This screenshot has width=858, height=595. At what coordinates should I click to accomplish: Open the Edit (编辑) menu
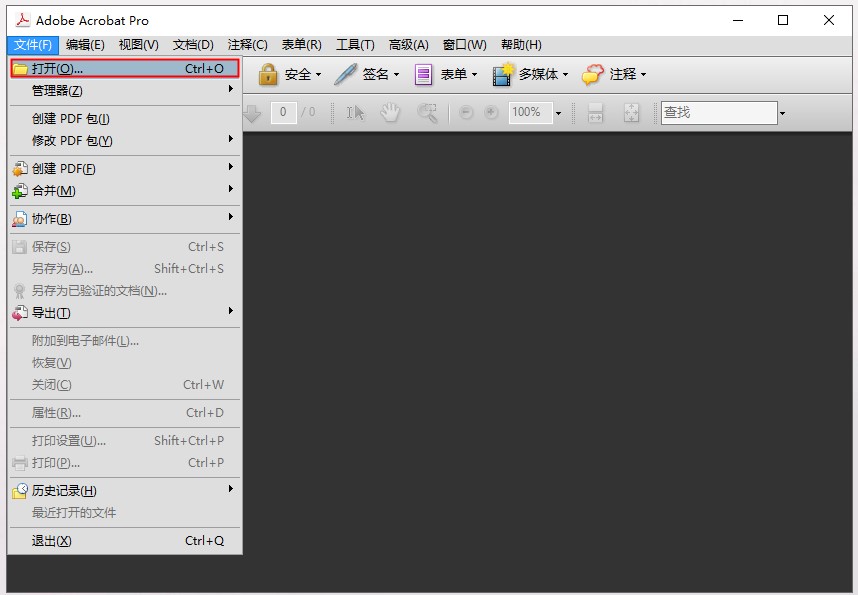point(85,44)
